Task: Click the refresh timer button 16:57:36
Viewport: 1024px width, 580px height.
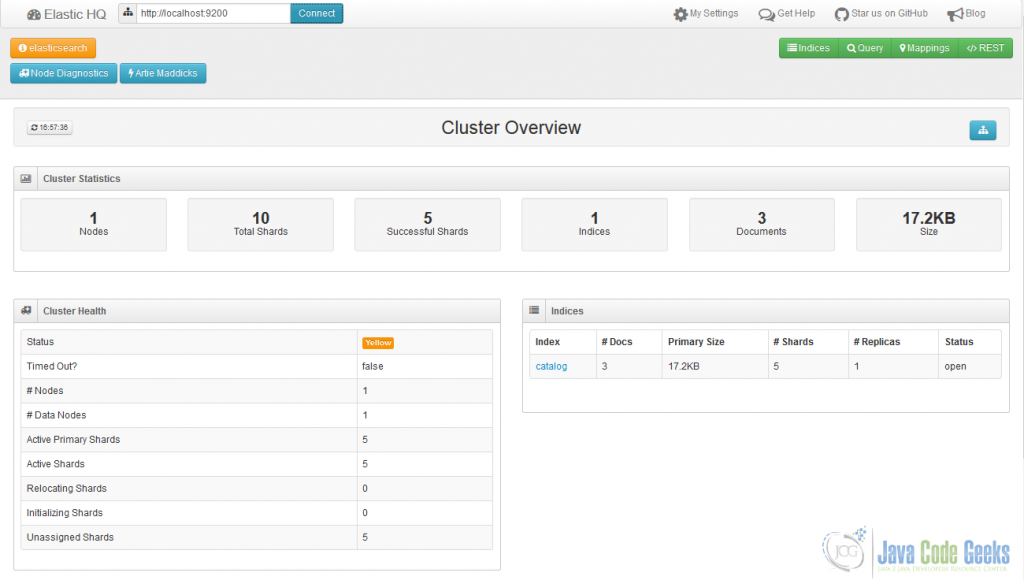Action: tap(50, 127)
